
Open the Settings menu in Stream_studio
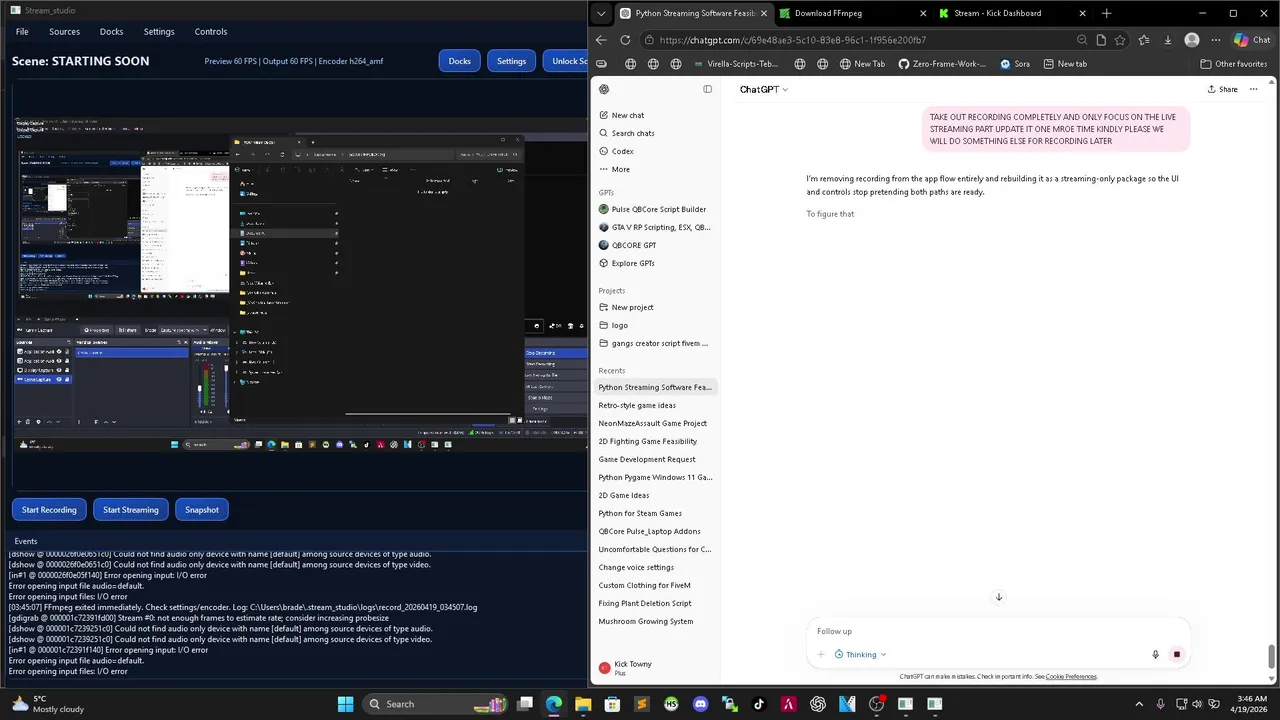tap(159, 32)
